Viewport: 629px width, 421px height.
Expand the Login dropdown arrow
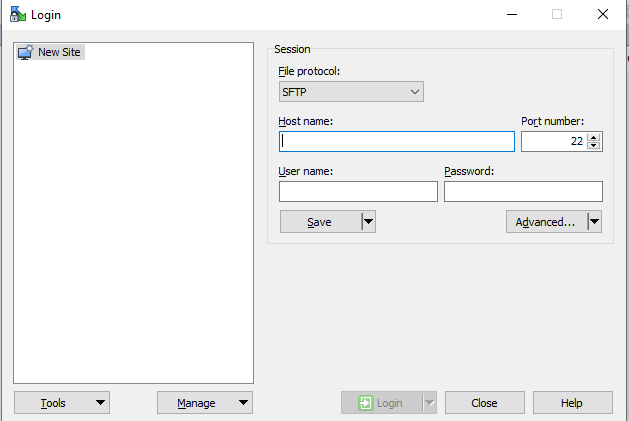430,403
